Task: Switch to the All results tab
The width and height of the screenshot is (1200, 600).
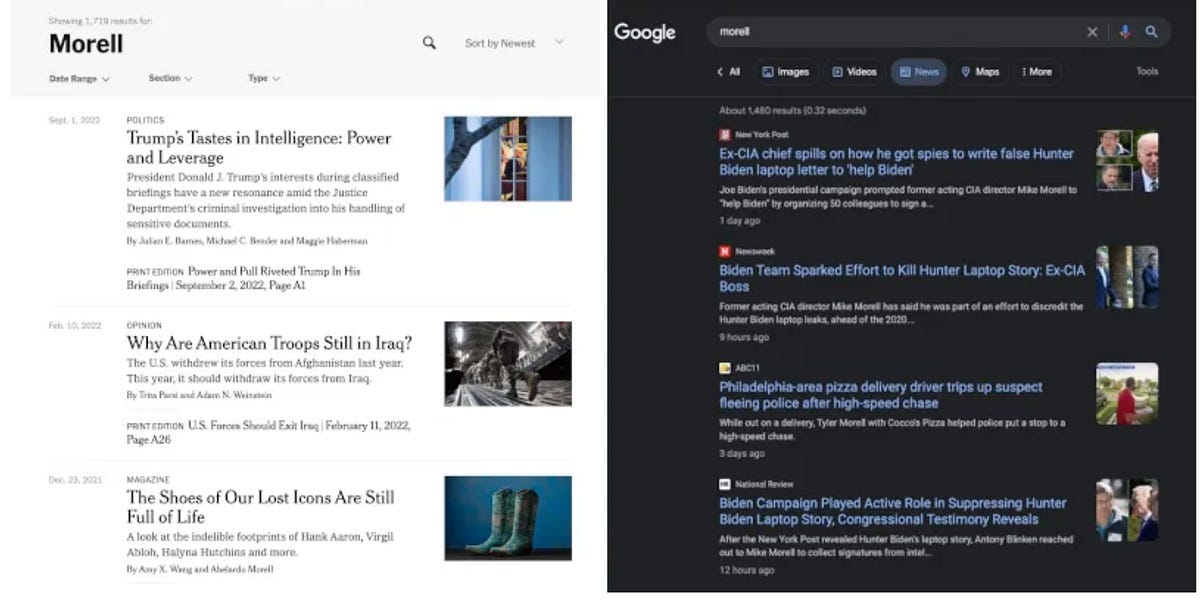Action: point(729,72)
